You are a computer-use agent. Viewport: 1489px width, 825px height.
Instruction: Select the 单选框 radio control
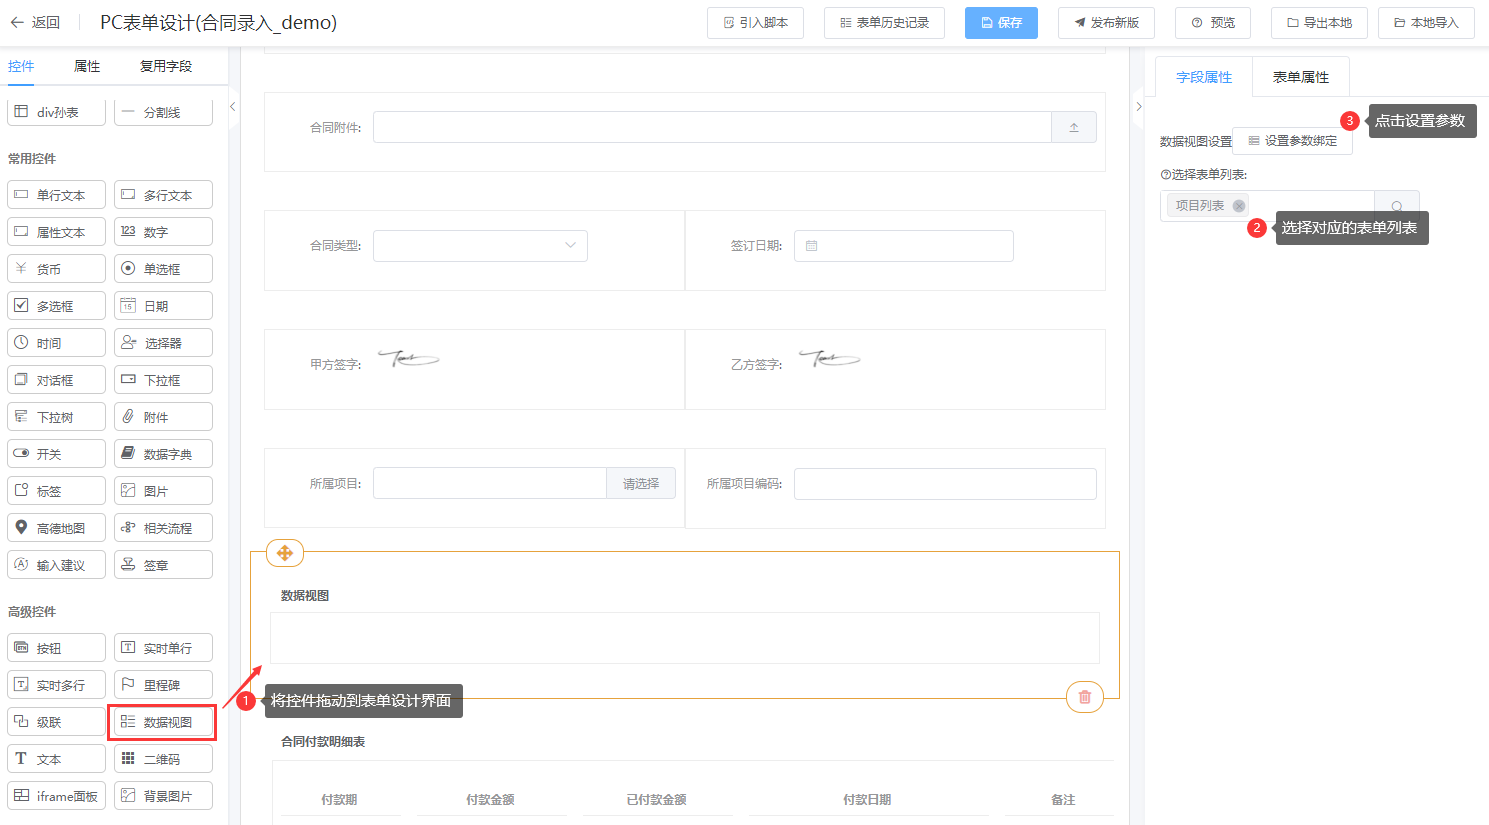pyautogui.click(x=163, y=269)
